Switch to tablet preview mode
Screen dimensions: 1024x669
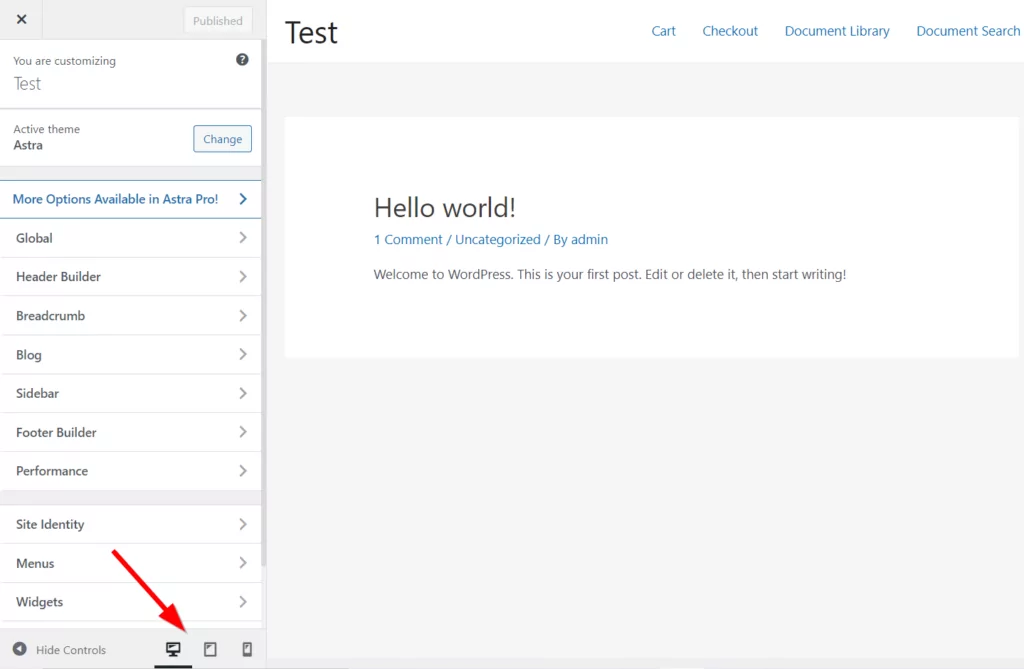(210, 650)
